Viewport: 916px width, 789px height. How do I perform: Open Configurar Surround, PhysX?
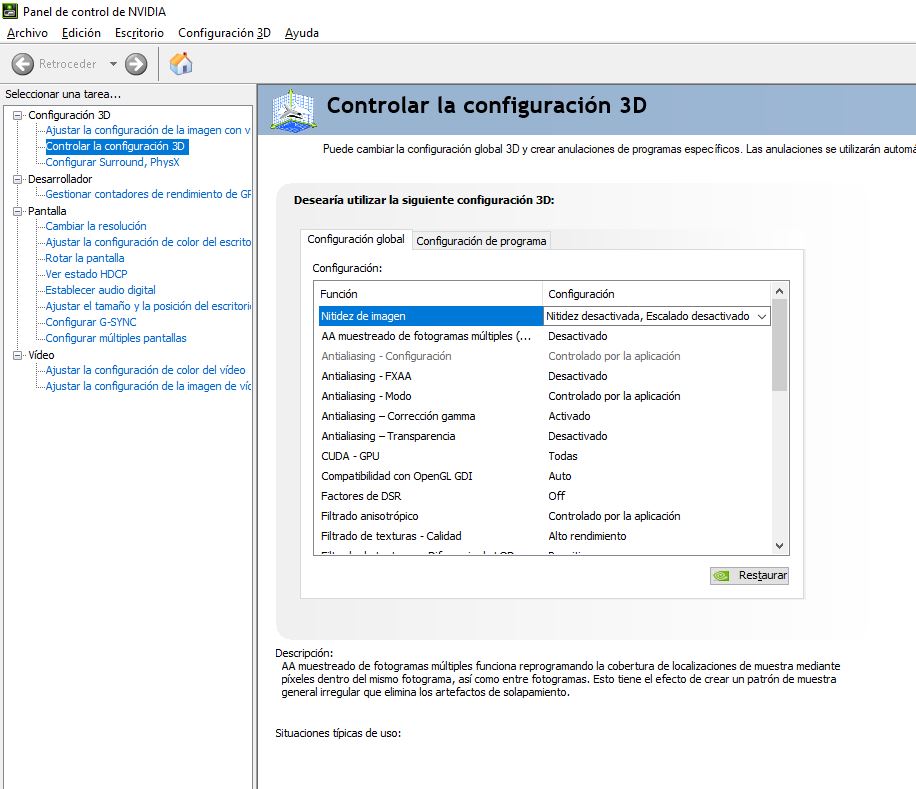pos(112,162)
